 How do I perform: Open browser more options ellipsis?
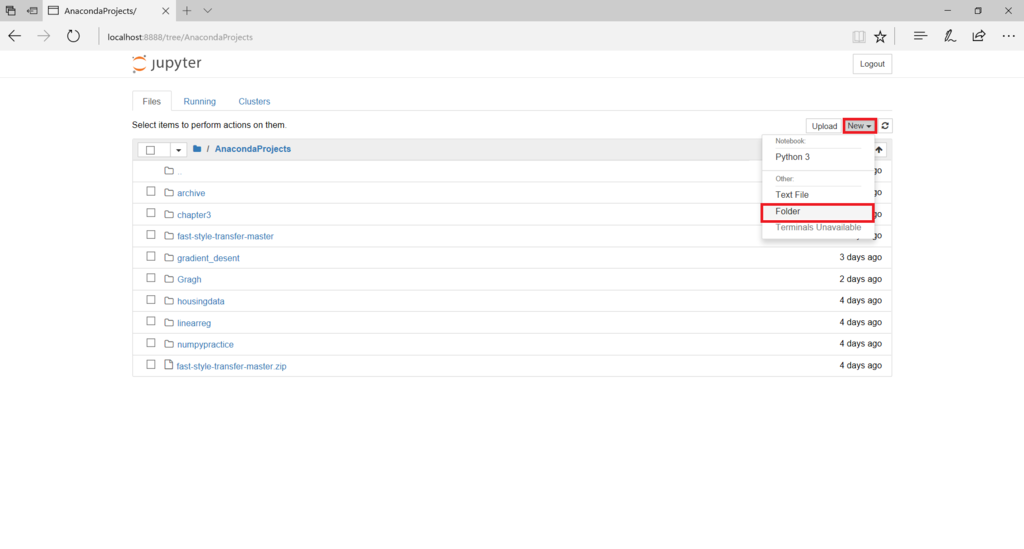pyautogui.click(x=1008, y=37)
